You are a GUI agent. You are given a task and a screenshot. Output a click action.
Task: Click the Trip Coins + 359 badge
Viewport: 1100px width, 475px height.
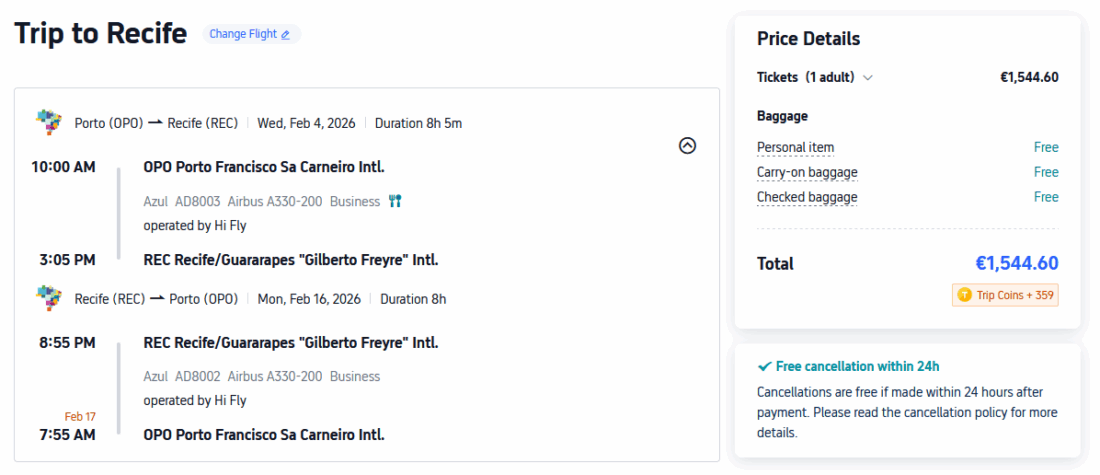point(1005,295)
